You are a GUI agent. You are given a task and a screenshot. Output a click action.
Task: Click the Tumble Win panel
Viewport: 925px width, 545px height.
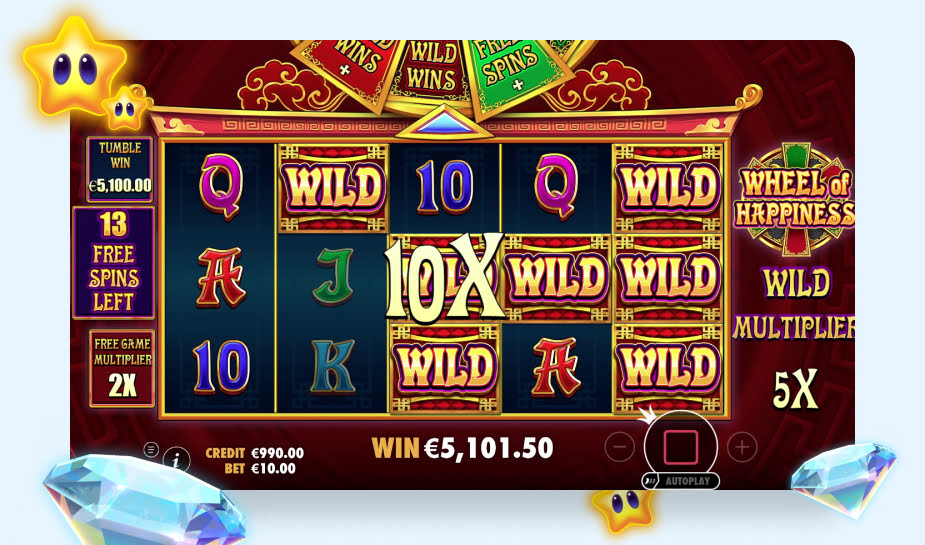[120, 169]
